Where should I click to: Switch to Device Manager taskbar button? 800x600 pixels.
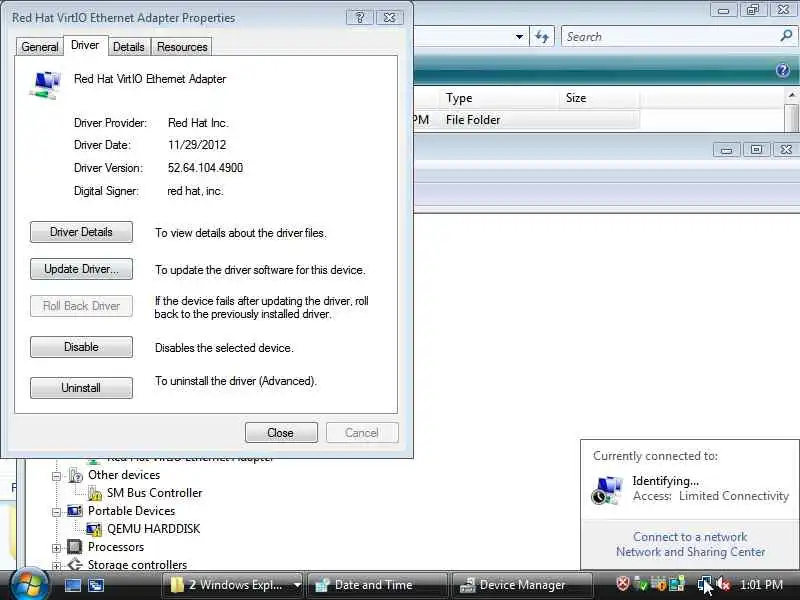(x=522, y=585)
